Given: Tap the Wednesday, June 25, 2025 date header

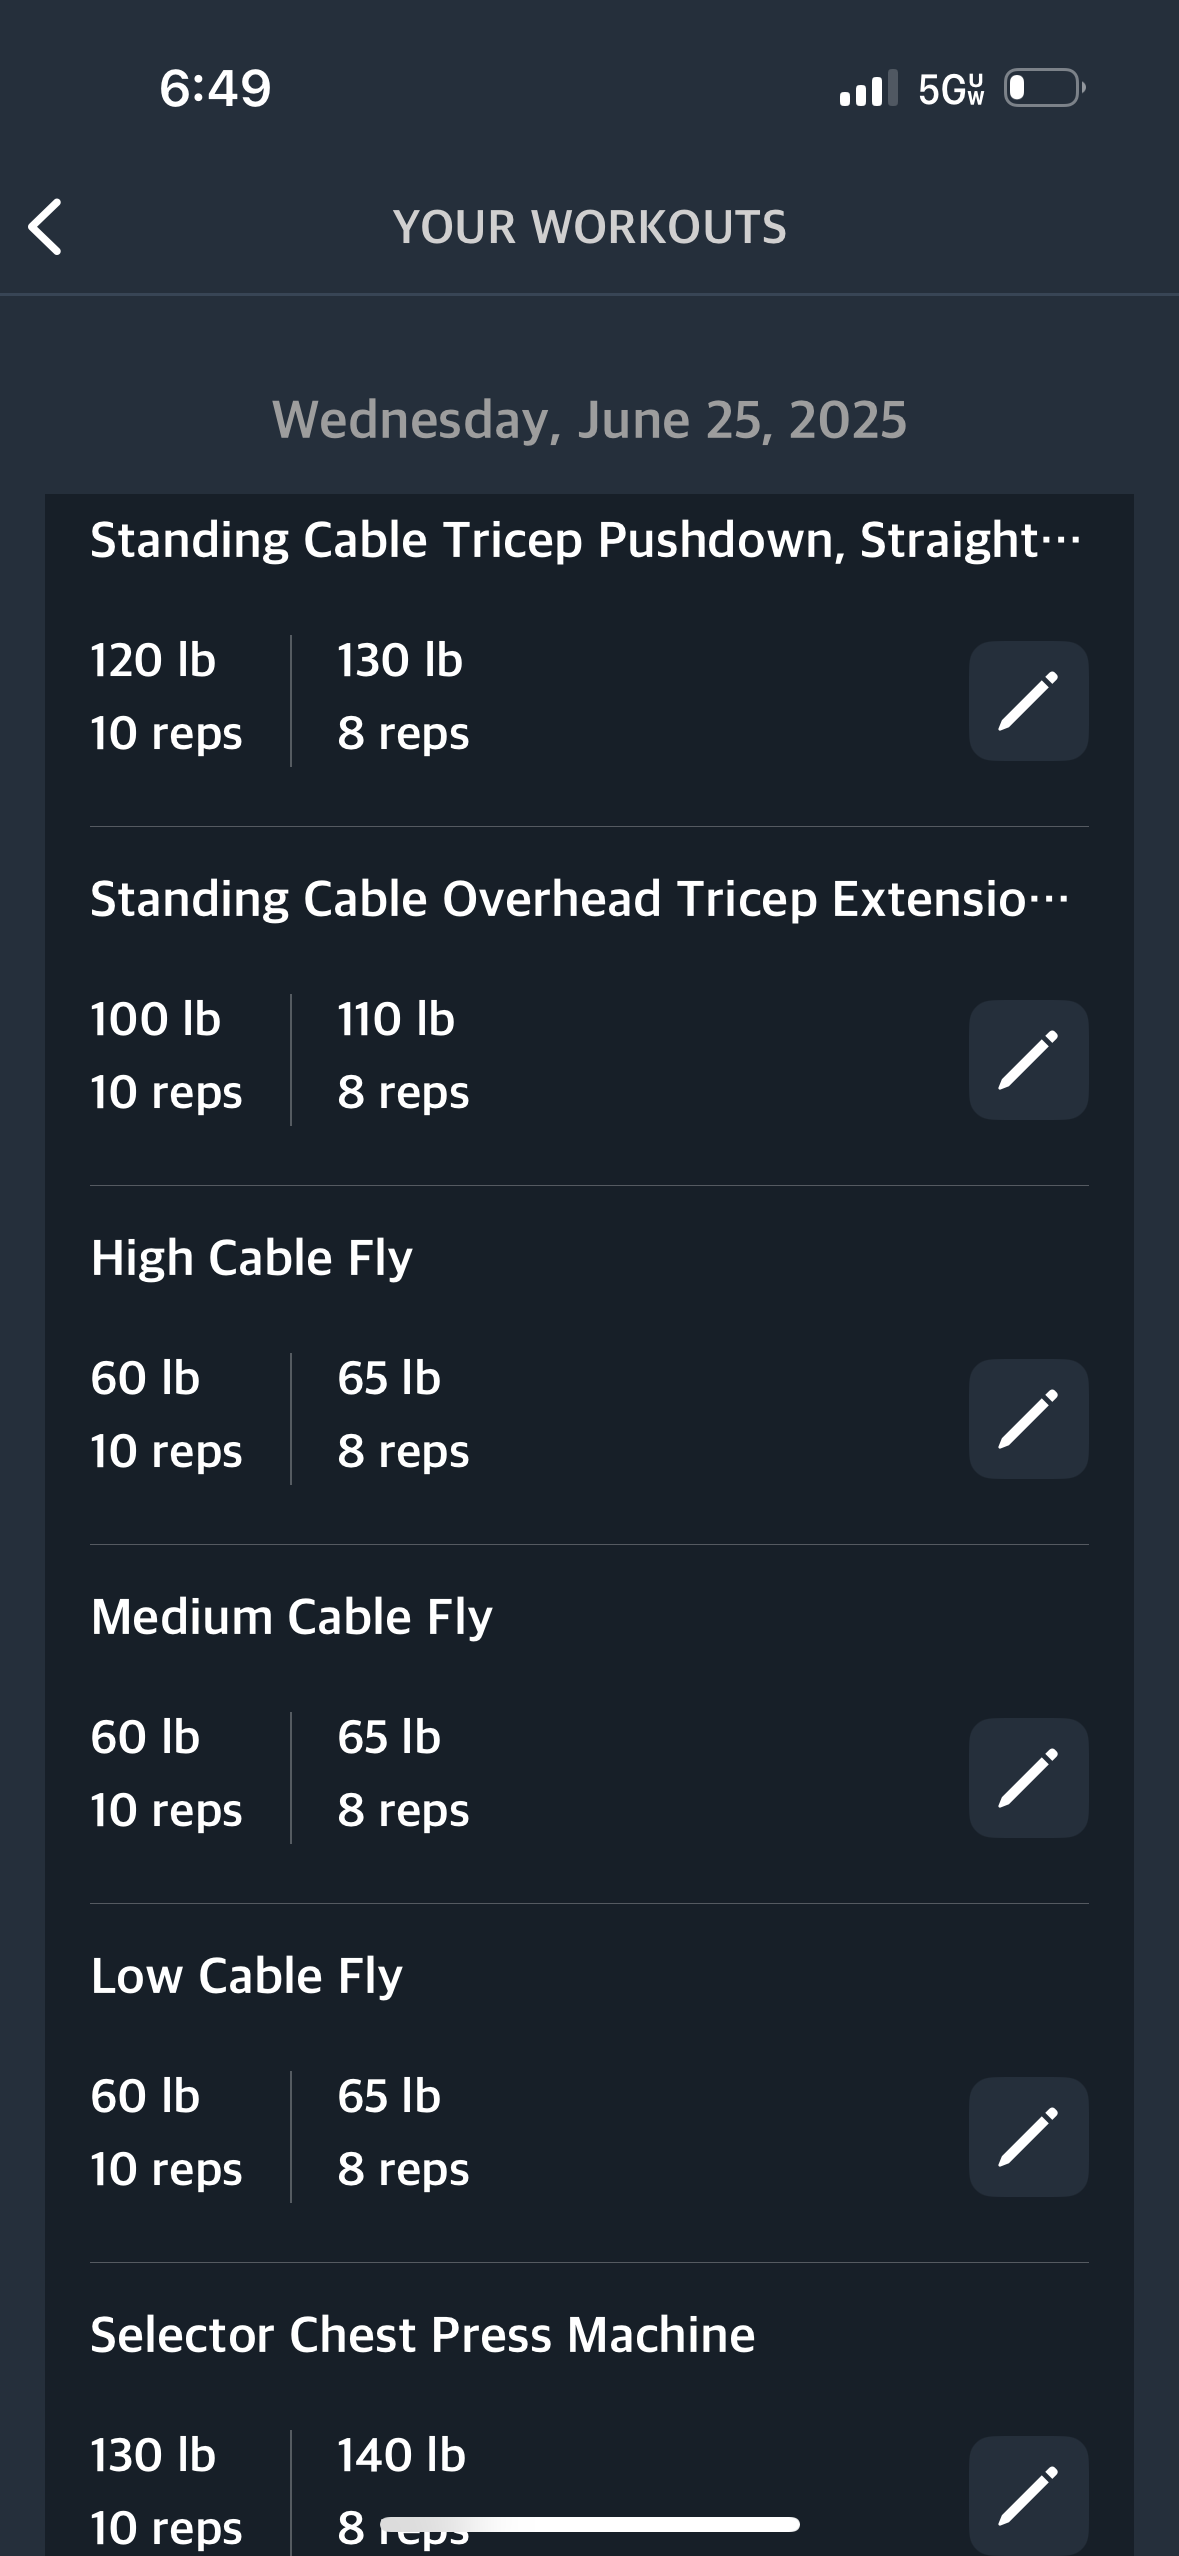Looking at the screenshot, I should tap(589, 420).
